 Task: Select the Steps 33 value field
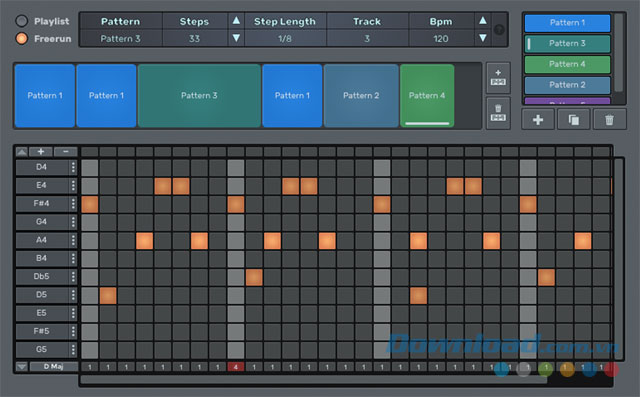coord(194,38)
